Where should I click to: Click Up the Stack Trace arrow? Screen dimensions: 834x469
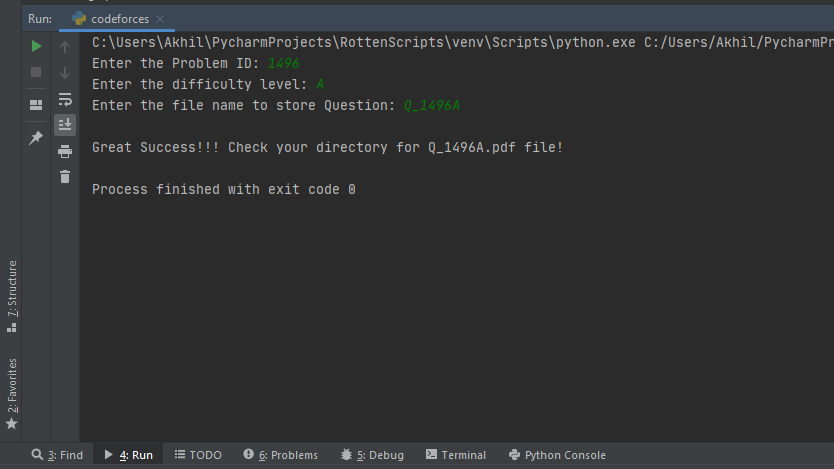[65, 47]
